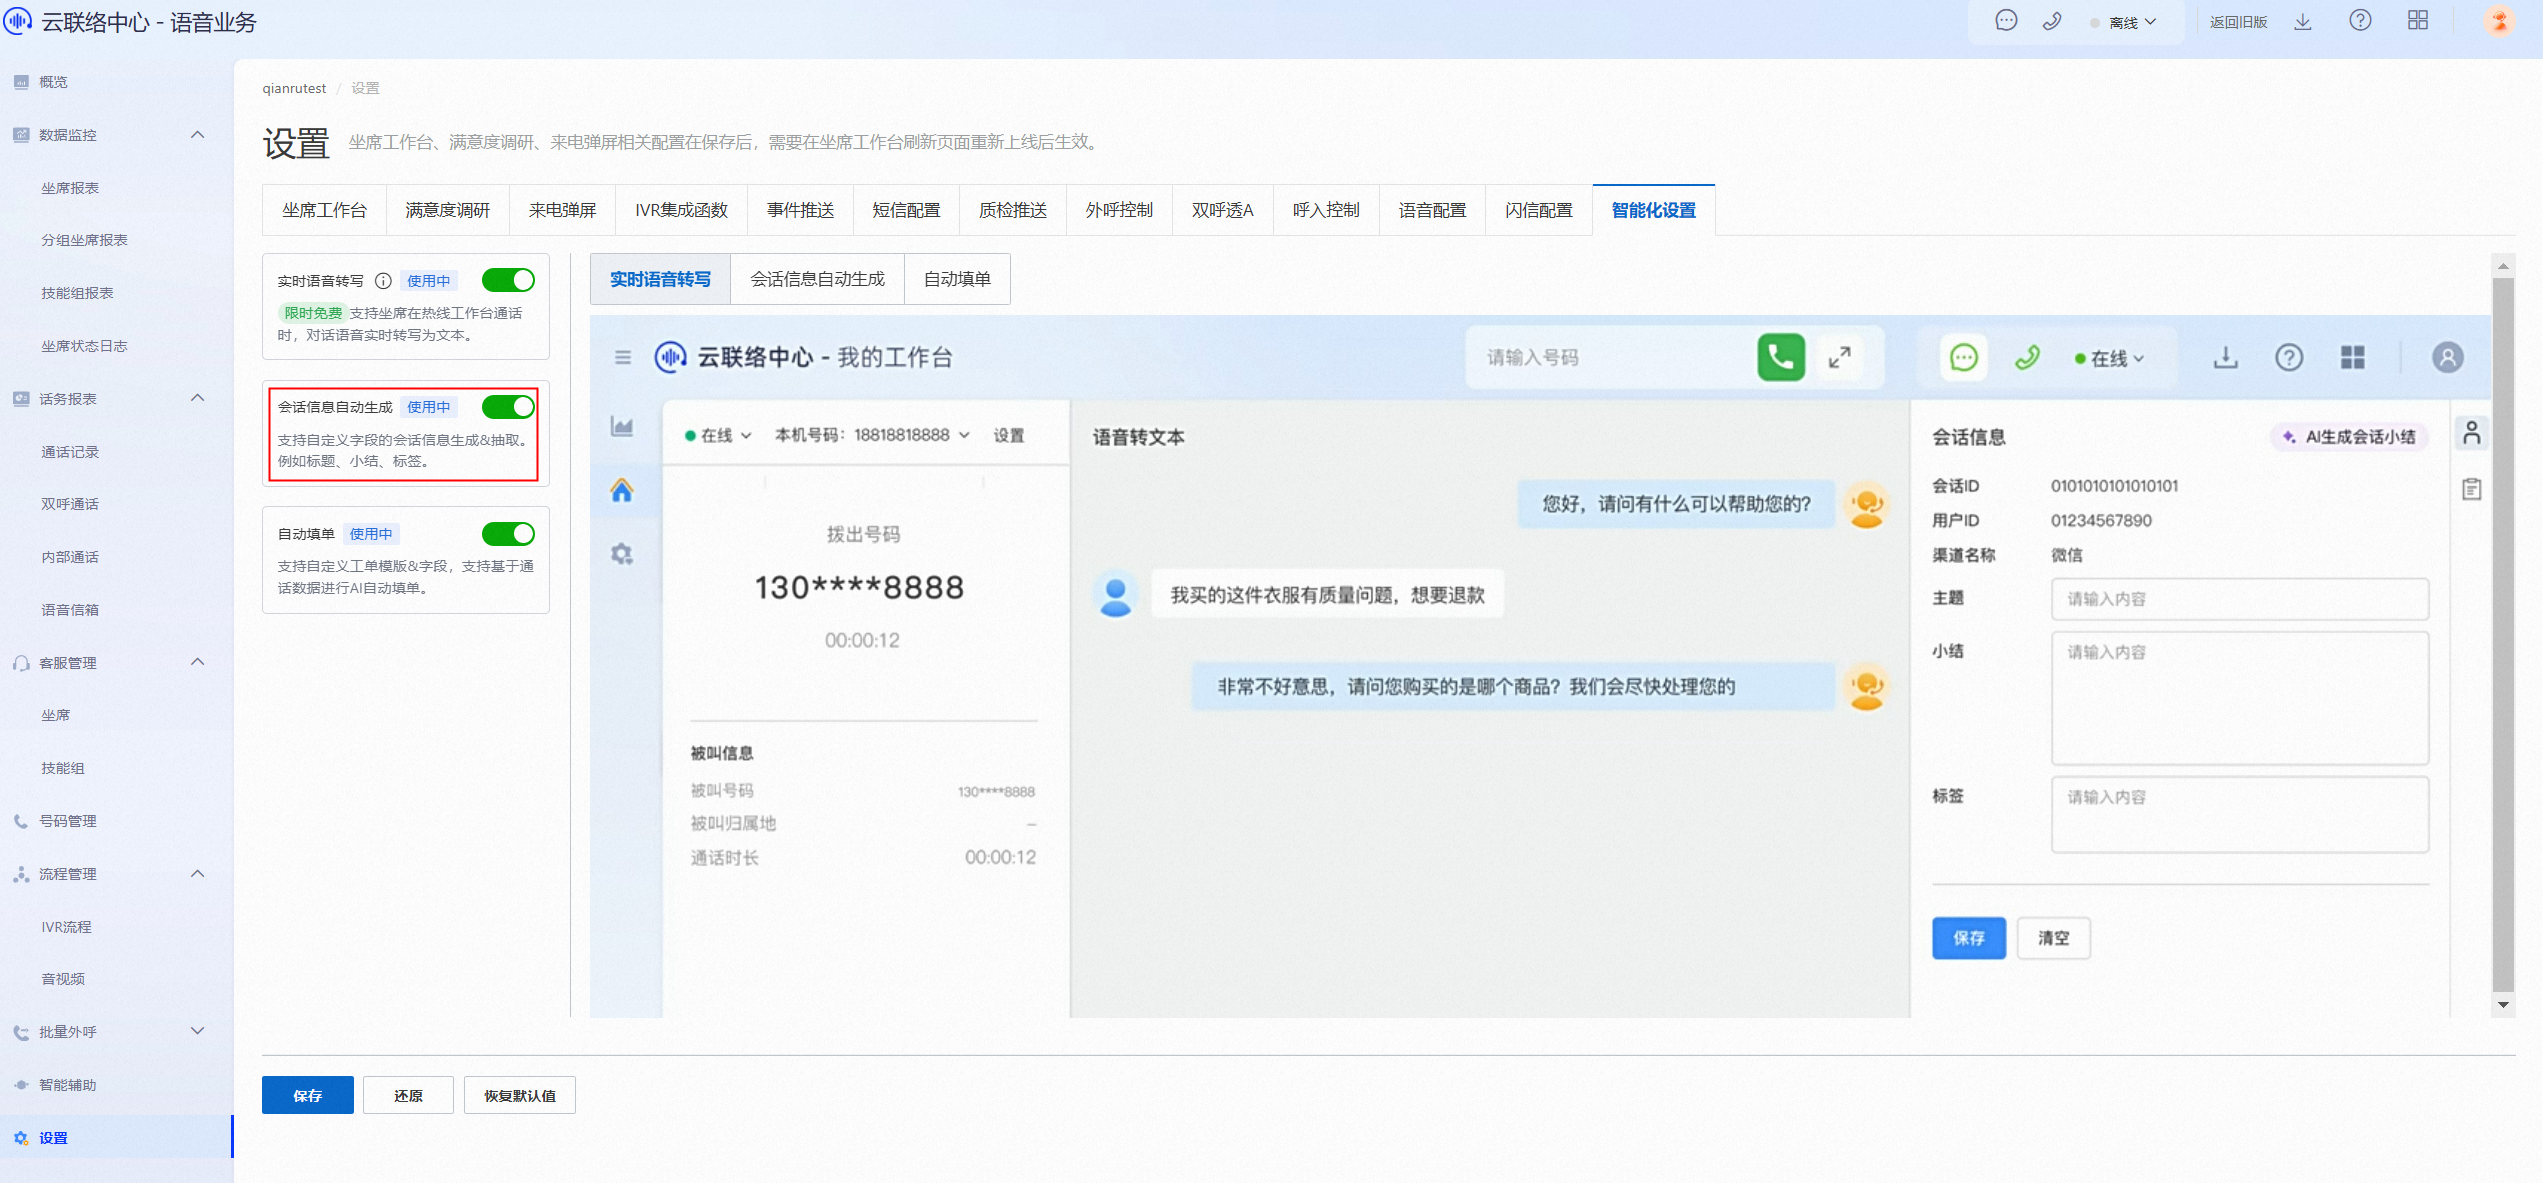Screen dimensions: 2543x1183
Task: Switch to the 外呼控制 tab
Action: coord(1119,210)
